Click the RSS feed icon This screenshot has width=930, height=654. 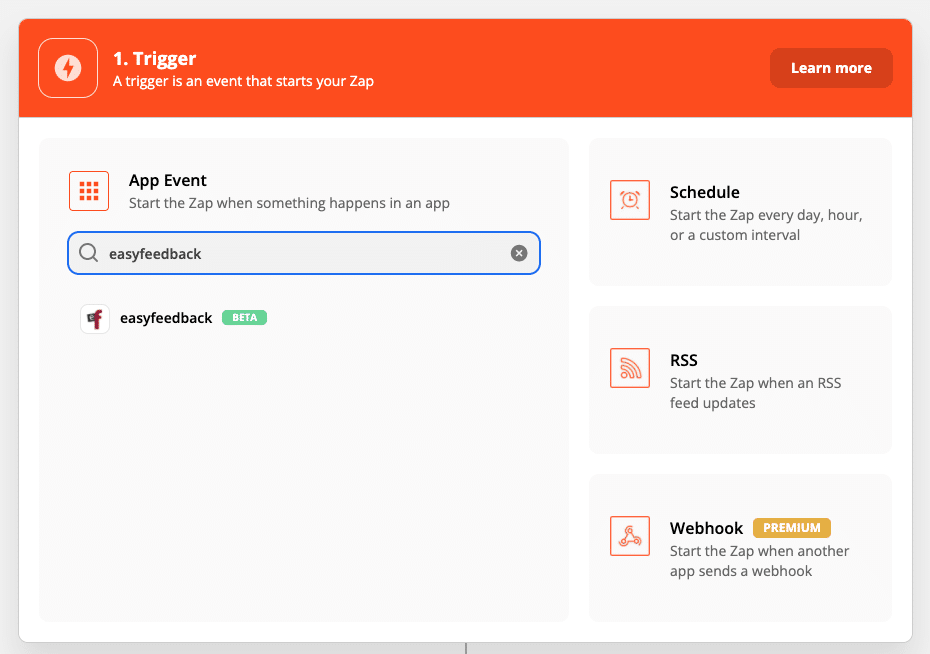click(630, 368)
